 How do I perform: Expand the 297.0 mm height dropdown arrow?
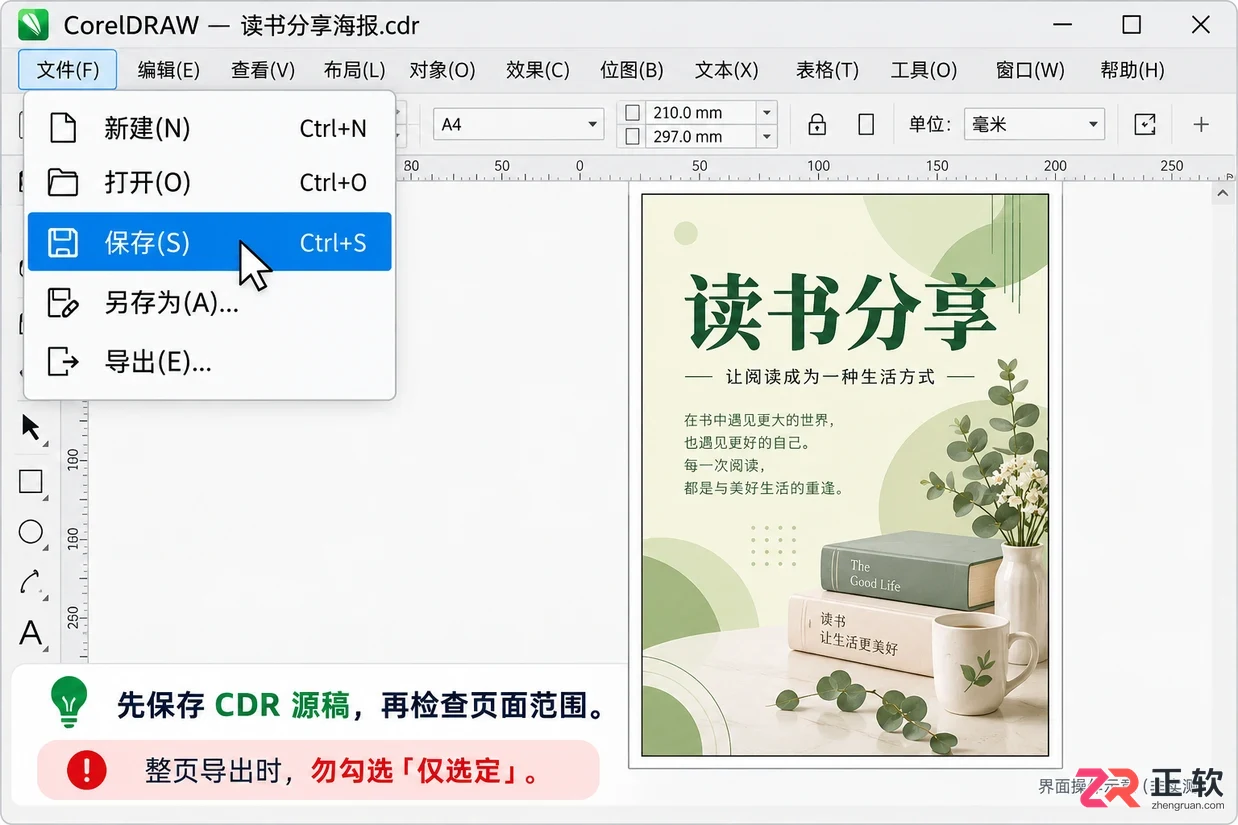point(767,137)
